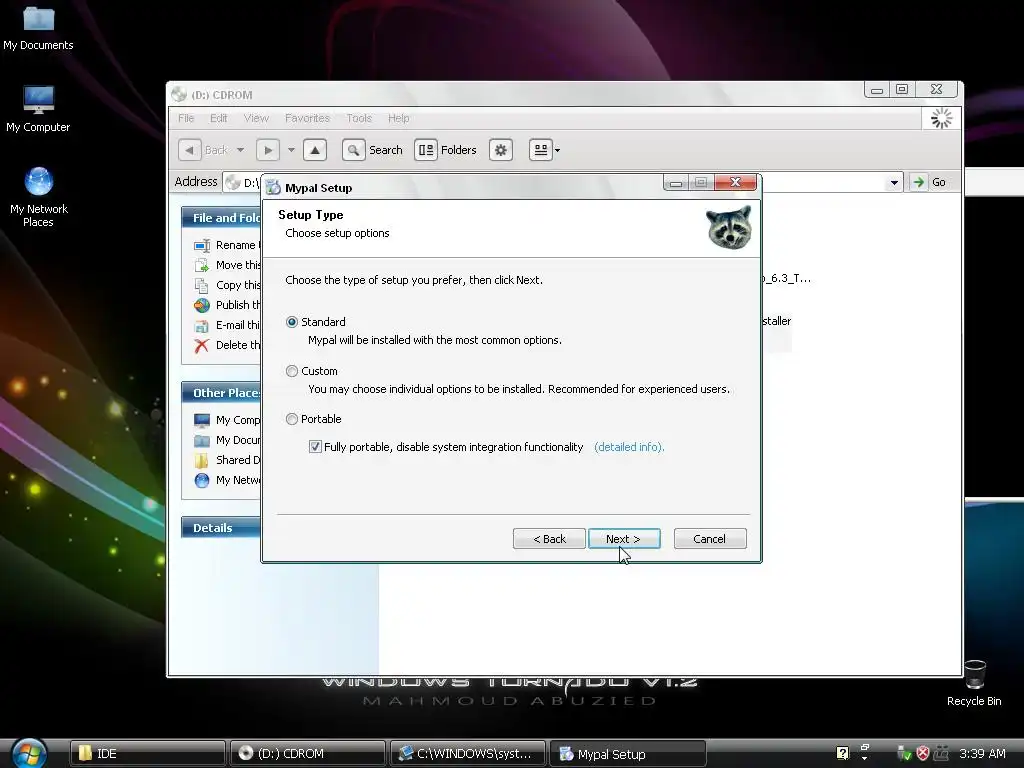Viewport: 1024px width, 768px height.
Task: Click the file name ending in _6.3_T...
Action: (786, 278)
